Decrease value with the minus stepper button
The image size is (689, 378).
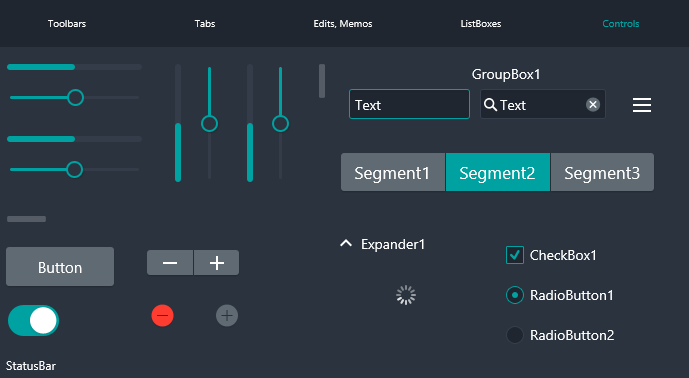(170, 263)
